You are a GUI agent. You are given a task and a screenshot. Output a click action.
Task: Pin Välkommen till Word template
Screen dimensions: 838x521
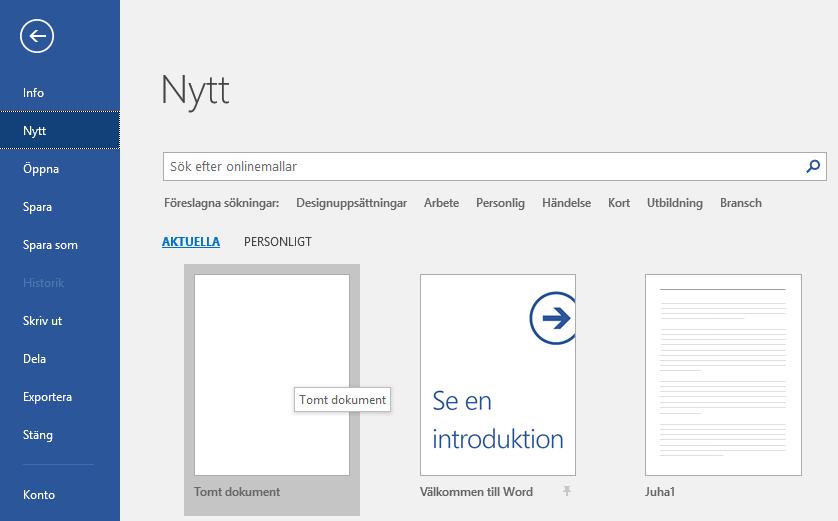(x=567, y=491)
